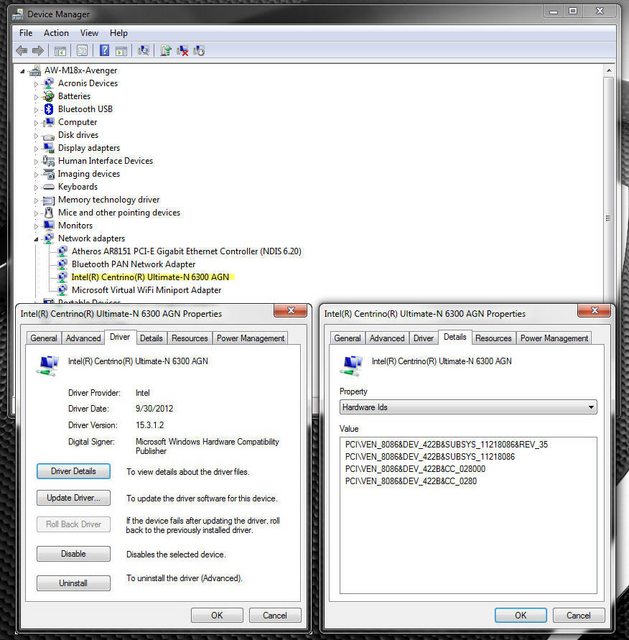Click the Update Driver... button
Viewport: 629px width, 640px height.
click(73, 498)
